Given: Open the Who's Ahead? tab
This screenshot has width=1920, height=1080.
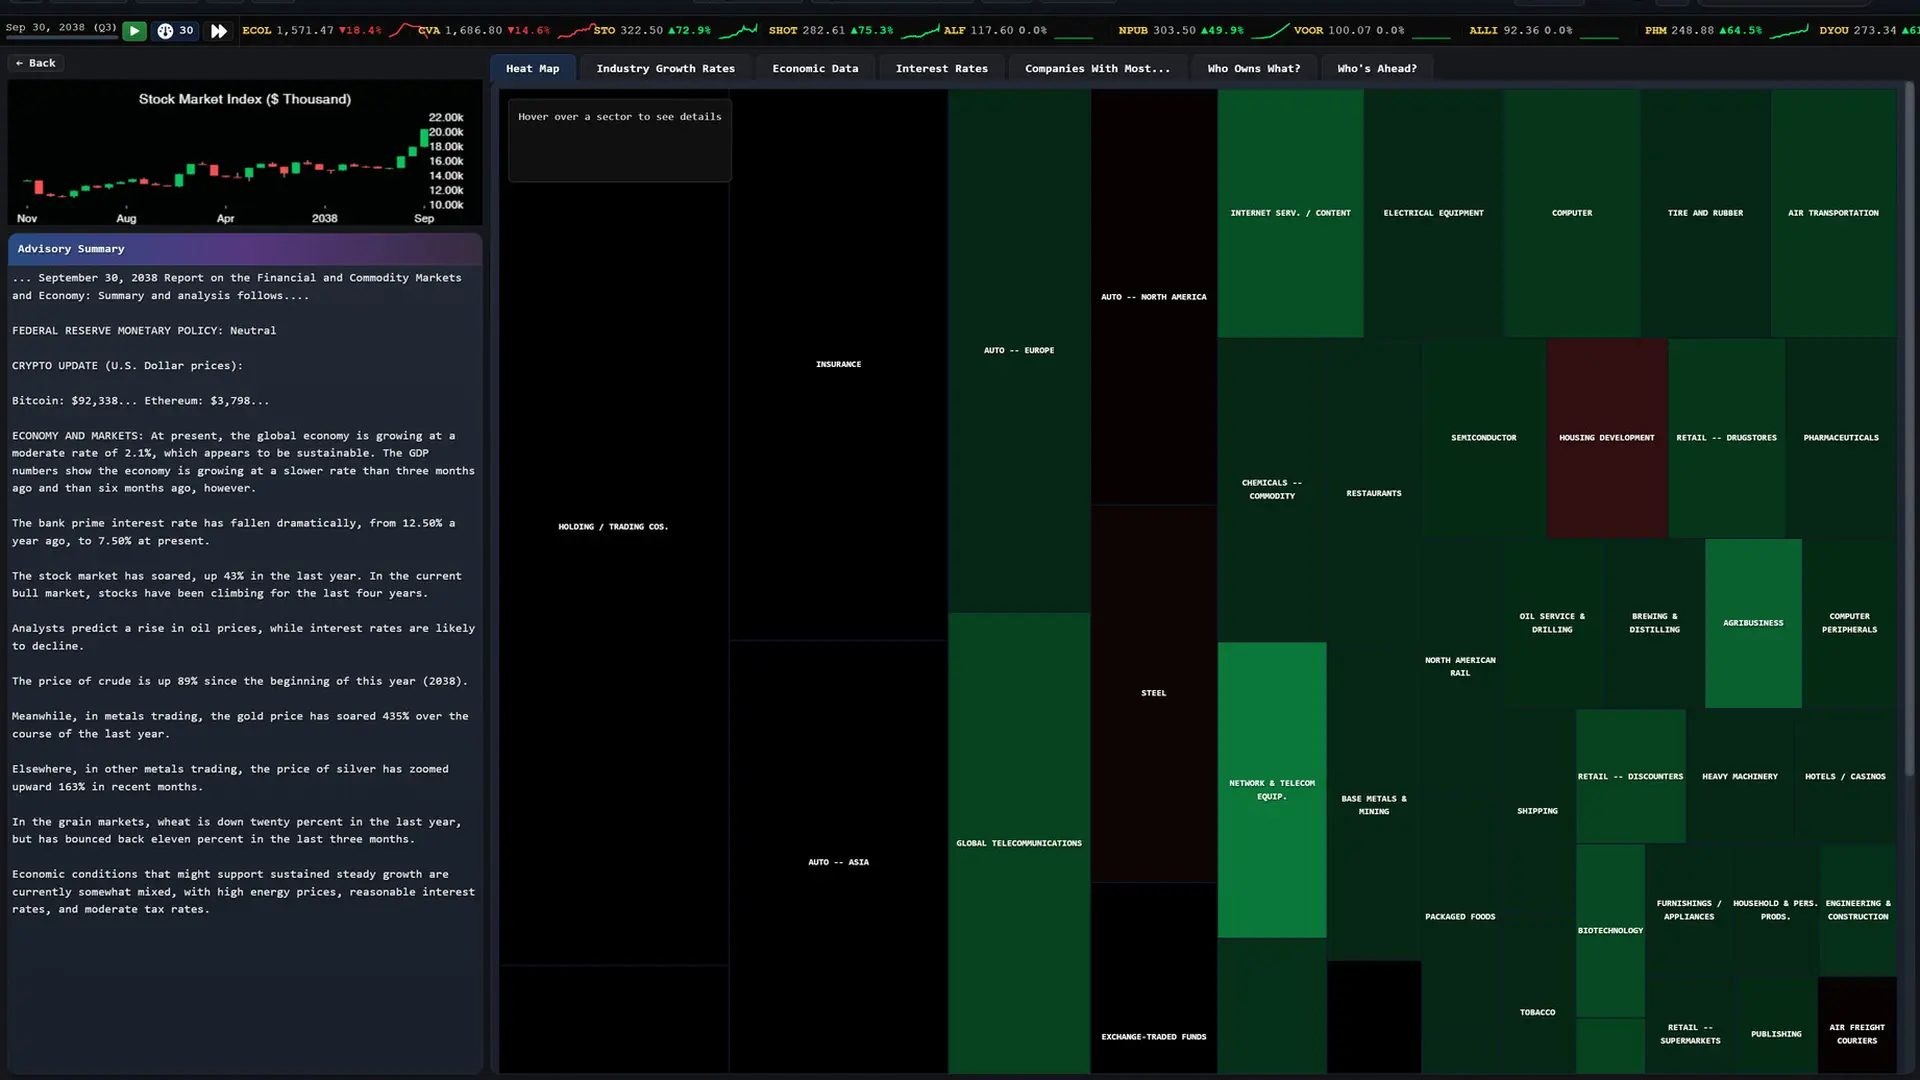Looking at the screenshot, I should pos(1376,68).
